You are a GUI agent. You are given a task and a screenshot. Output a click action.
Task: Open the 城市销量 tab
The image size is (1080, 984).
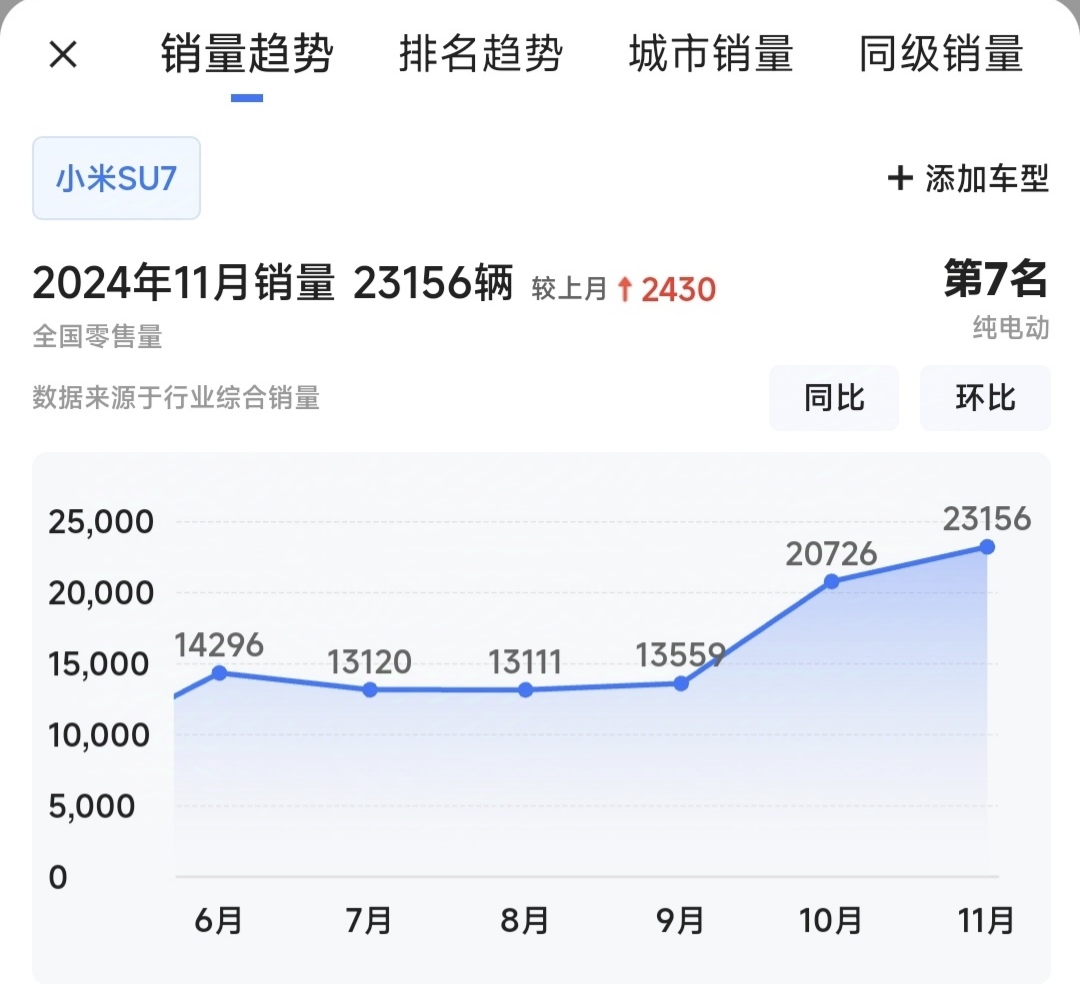(x=711, y=54)
